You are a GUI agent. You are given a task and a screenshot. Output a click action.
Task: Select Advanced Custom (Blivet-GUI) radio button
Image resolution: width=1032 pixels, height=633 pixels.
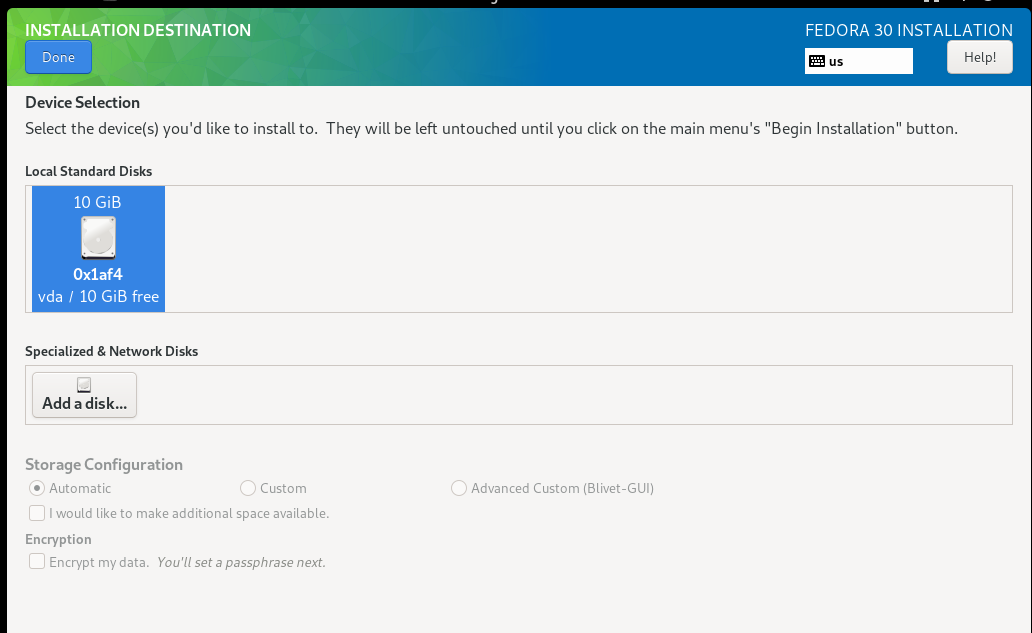tap(459, 488)
